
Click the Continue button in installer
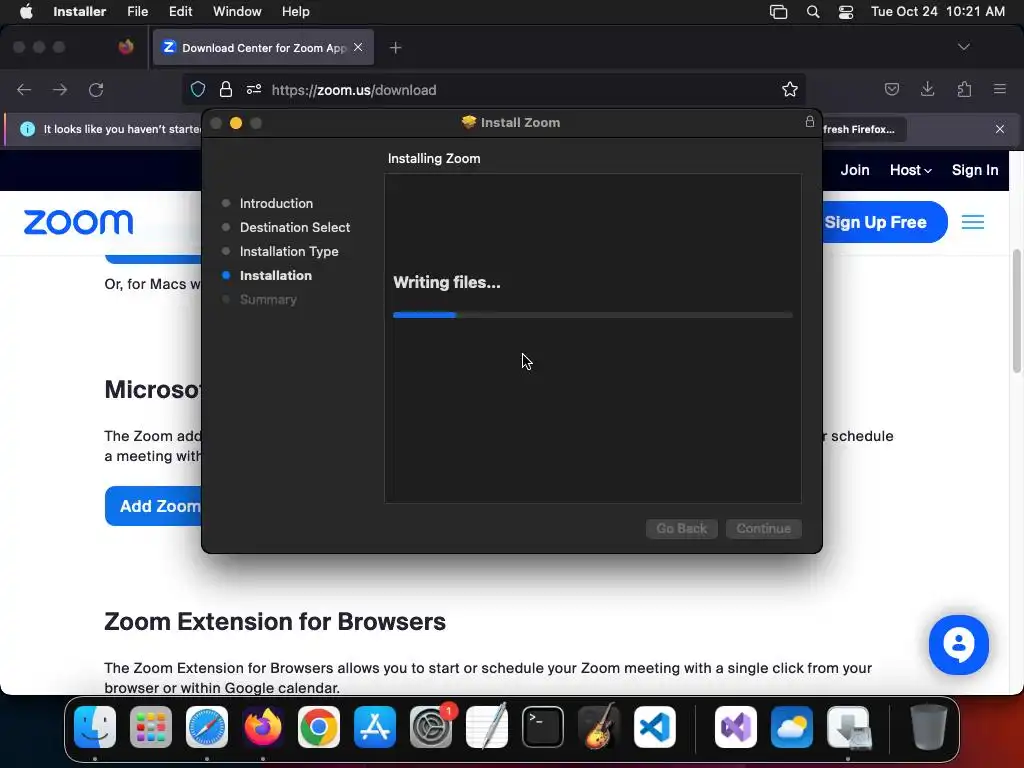point(763,528)
